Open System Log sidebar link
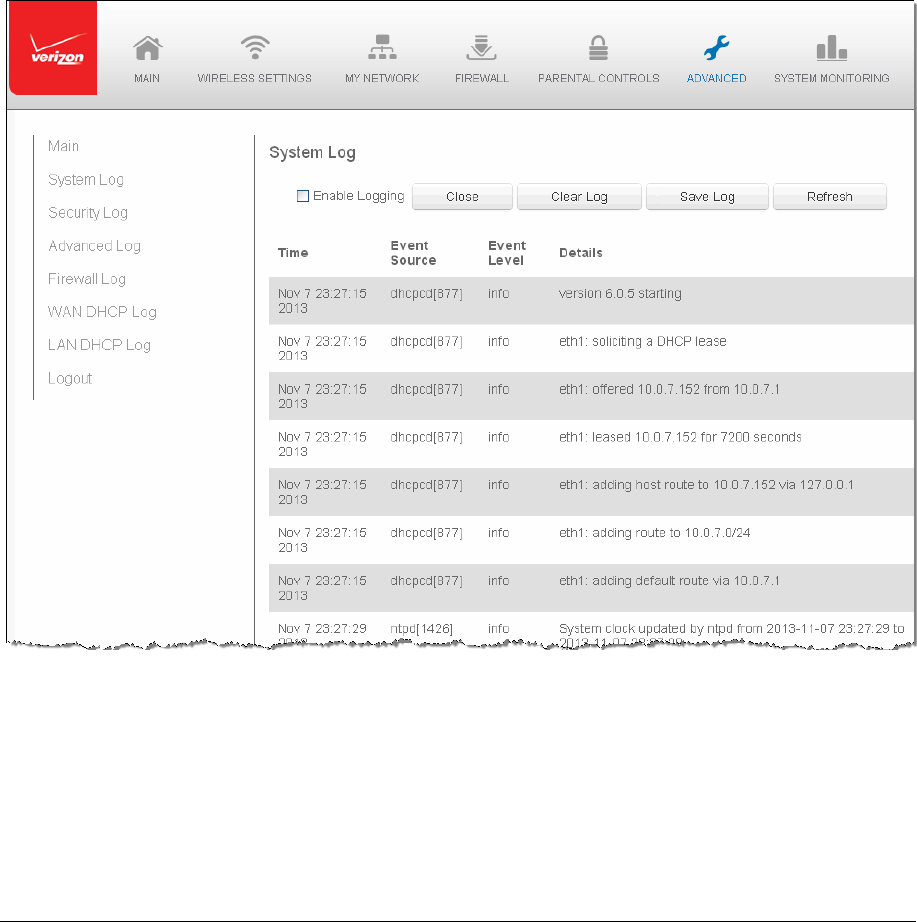Viewport: 917px width, 922px height. 86,179
